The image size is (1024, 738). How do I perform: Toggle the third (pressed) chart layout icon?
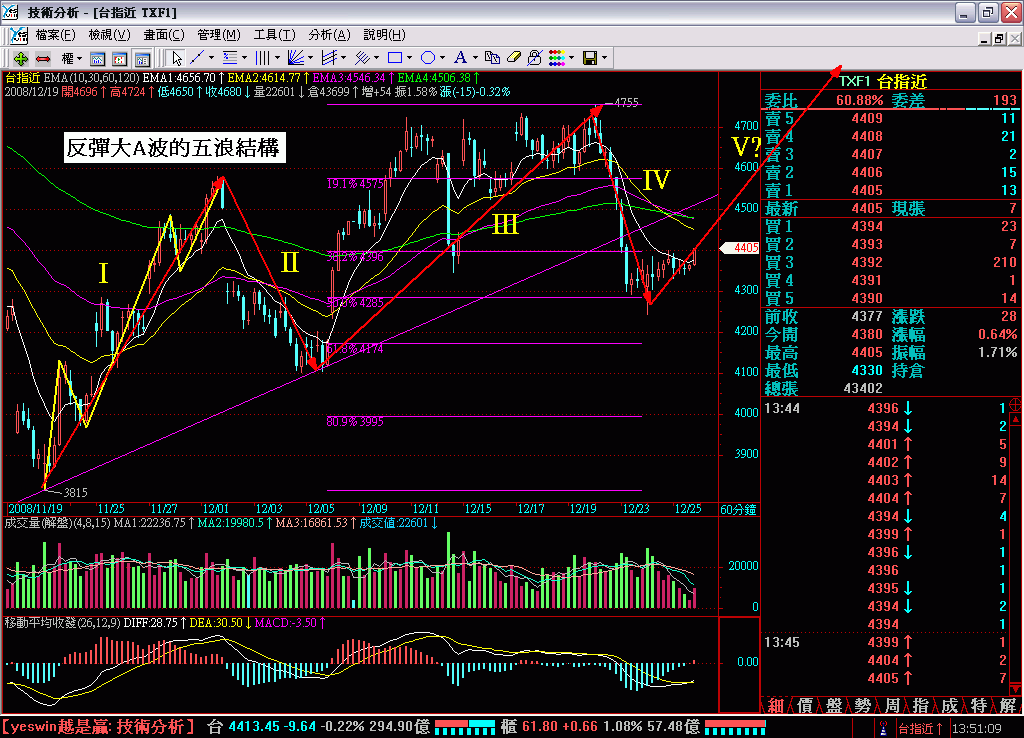(142, 59)
